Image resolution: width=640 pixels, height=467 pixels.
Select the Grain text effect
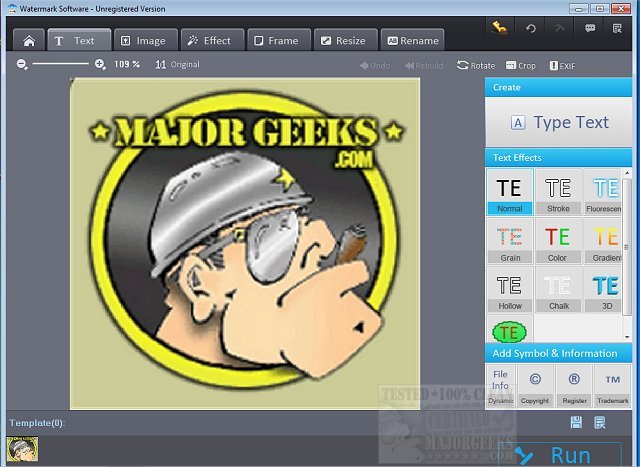(x=510, y=241)
